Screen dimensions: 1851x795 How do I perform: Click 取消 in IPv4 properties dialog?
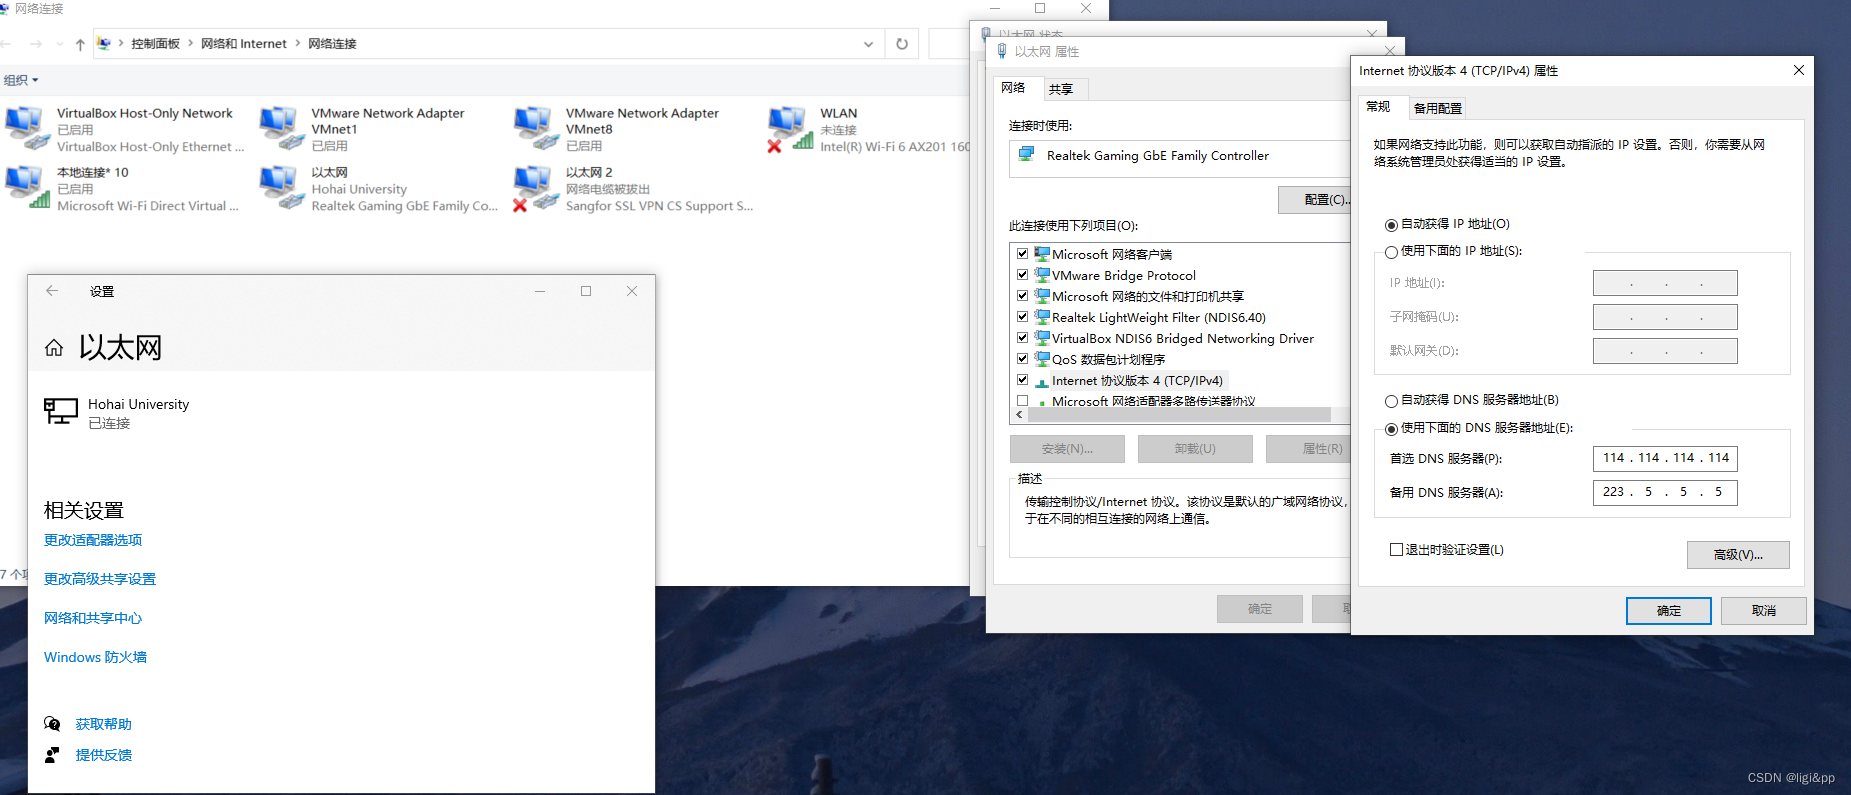(1764, 611)
